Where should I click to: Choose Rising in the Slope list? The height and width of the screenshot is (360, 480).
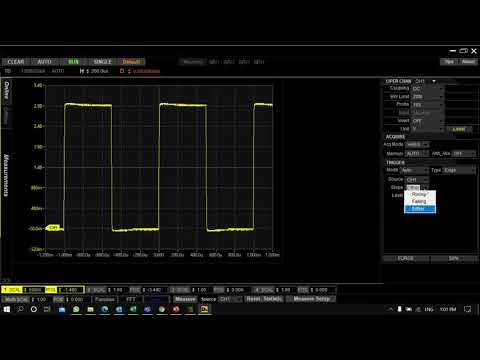coord(420,194)
